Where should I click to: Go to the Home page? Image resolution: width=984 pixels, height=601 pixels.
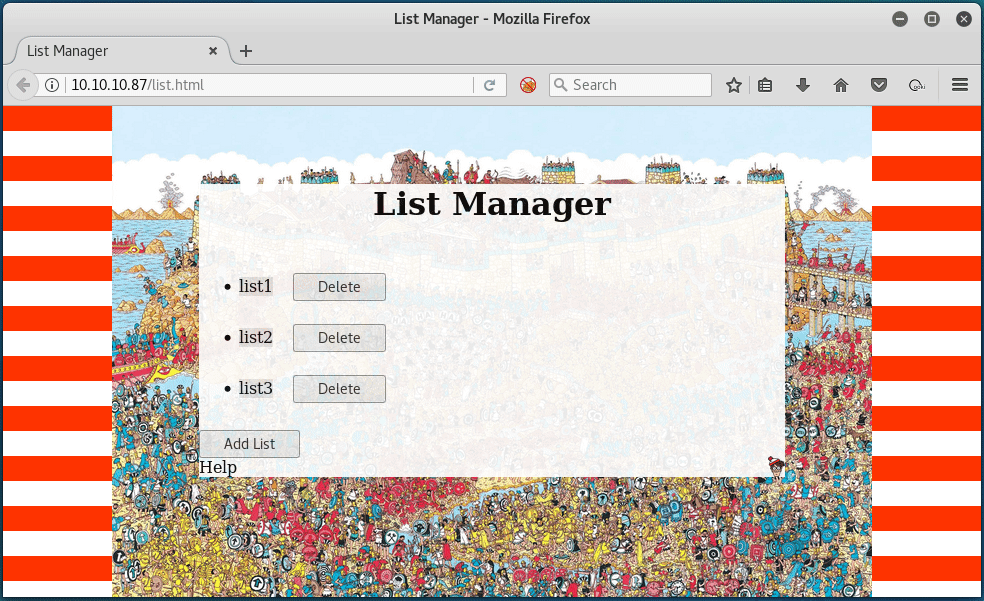841,85
